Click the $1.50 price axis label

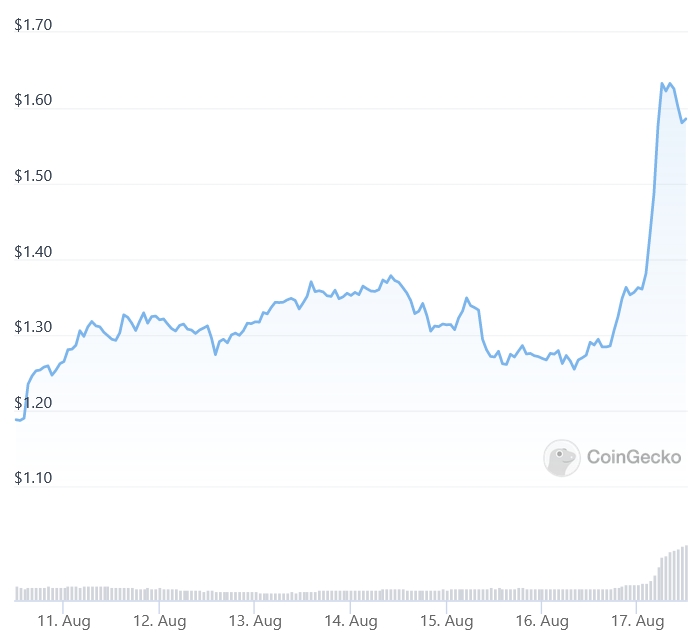[x=33, y=176]
